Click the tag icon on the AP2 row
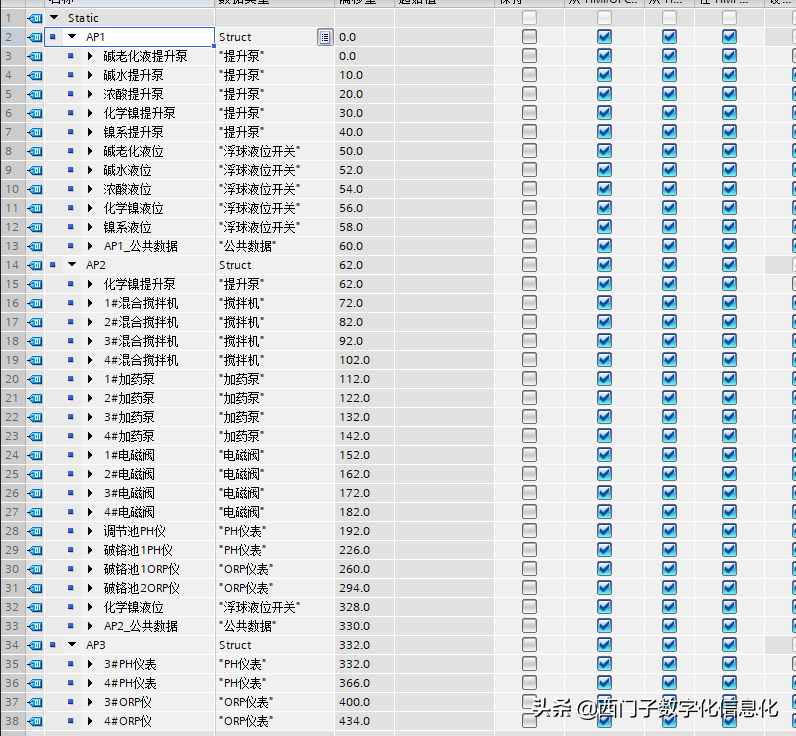The height and width of the screenshot is (736, 796). [x=36, y=265]
